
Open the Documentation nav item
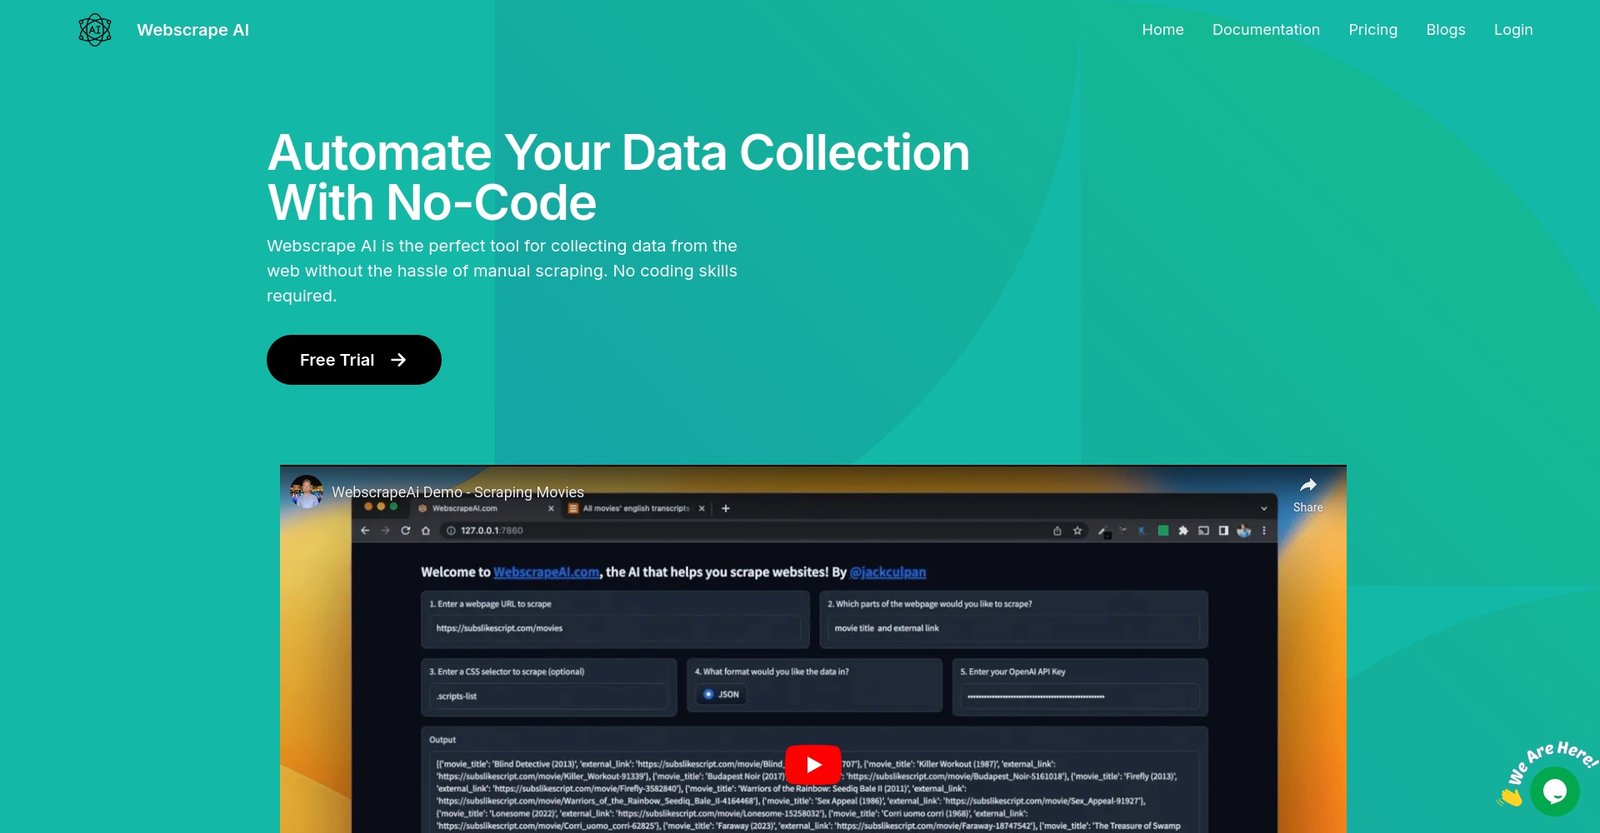click(1265, 30)
